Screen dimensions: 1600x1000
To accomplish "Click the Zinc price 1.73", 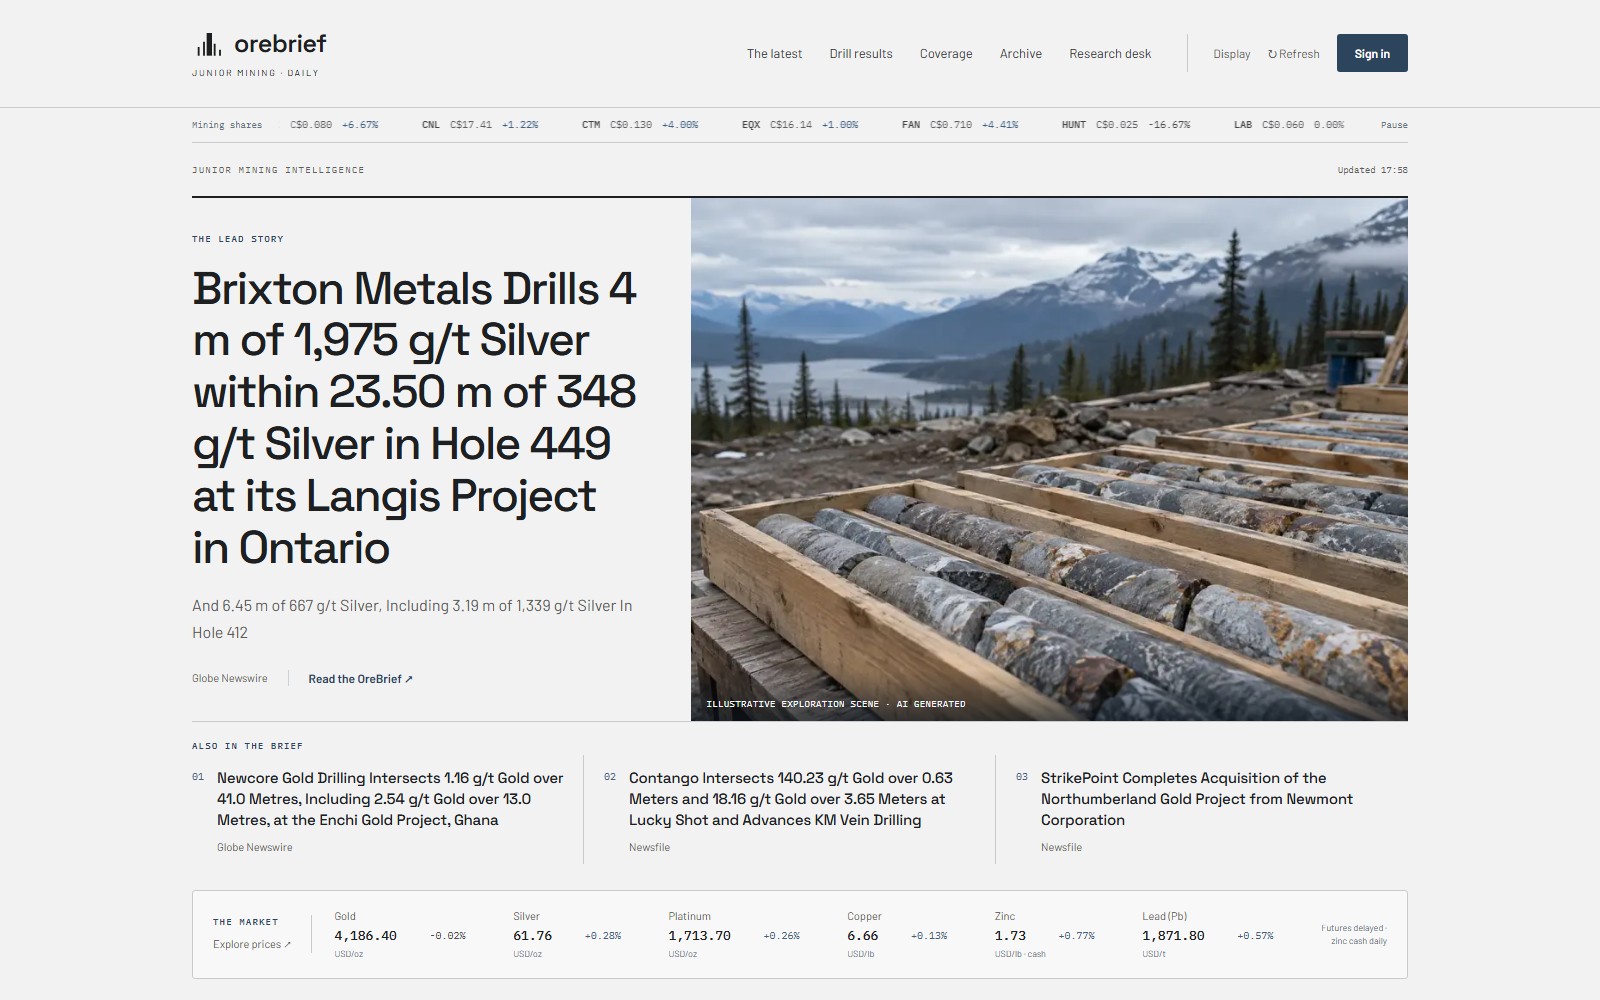I will coord(1010,936).
